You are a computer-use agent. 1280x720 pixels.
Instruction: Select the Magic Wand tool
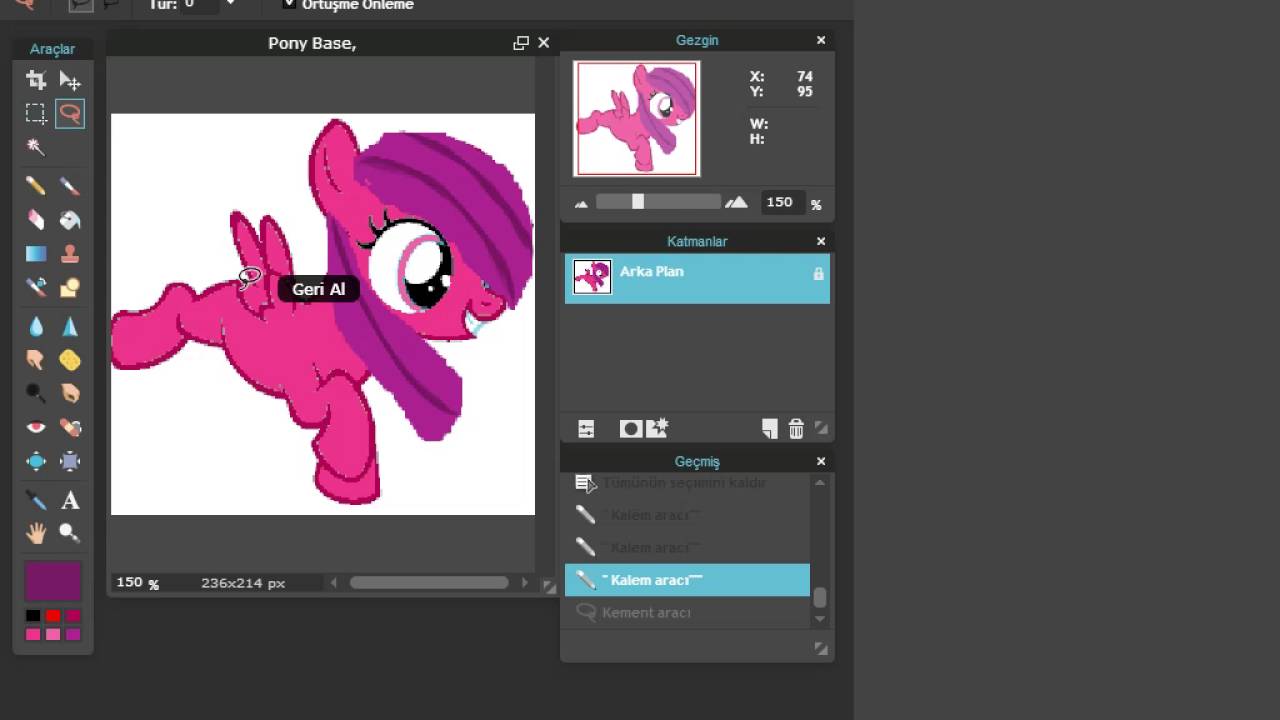point(36,147)
